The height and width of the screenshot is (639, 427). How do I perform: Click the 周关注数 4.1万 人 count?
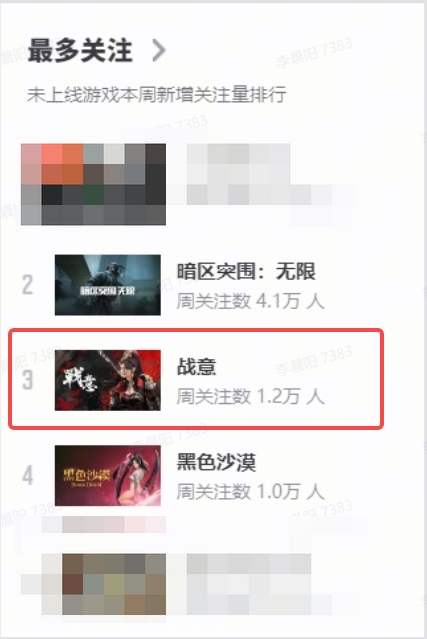coord(251,302)
